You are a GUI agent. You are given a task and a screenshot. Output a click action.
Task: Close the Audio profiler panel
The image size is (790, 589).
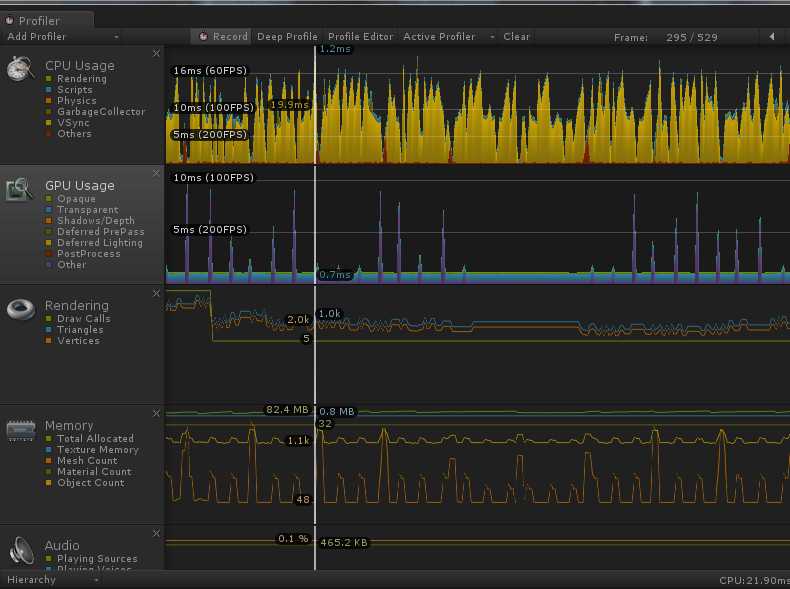click(156, 533)
